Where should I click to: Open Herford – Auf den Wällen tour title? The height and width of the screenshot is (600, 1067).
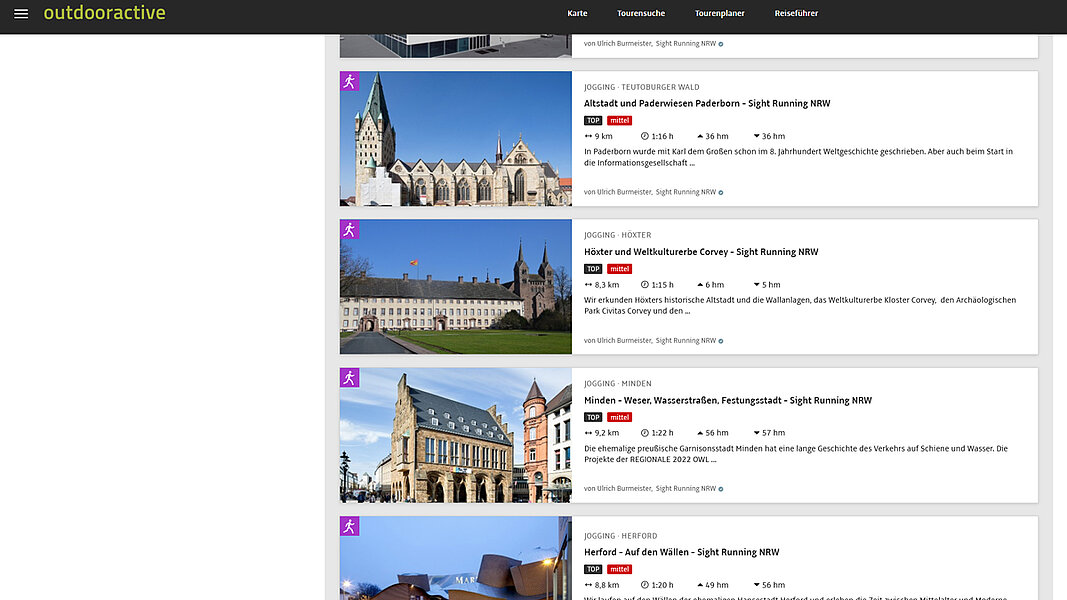tap(681, 552)
